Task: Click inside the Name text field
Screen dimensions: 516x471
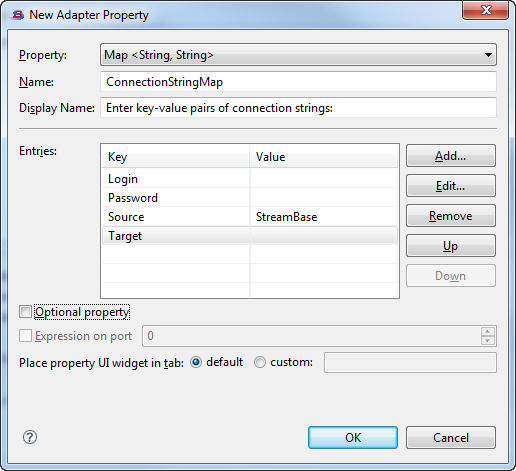Action: 298,82
